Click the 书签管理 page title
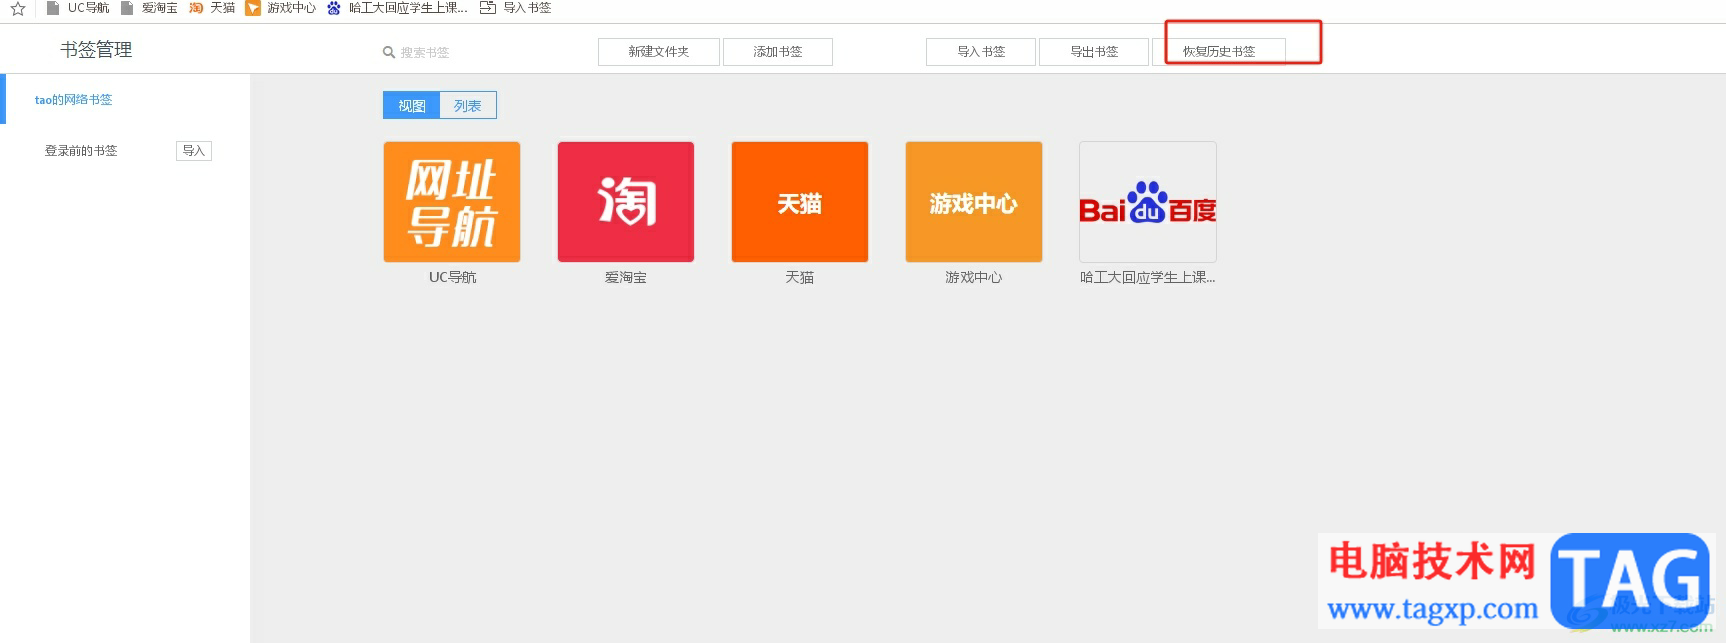This screenshot has width=1726, height=643. coord(96,50)
